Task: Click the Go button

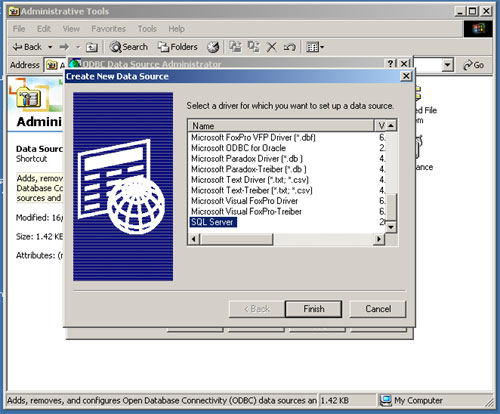Action: click(474, 65)
